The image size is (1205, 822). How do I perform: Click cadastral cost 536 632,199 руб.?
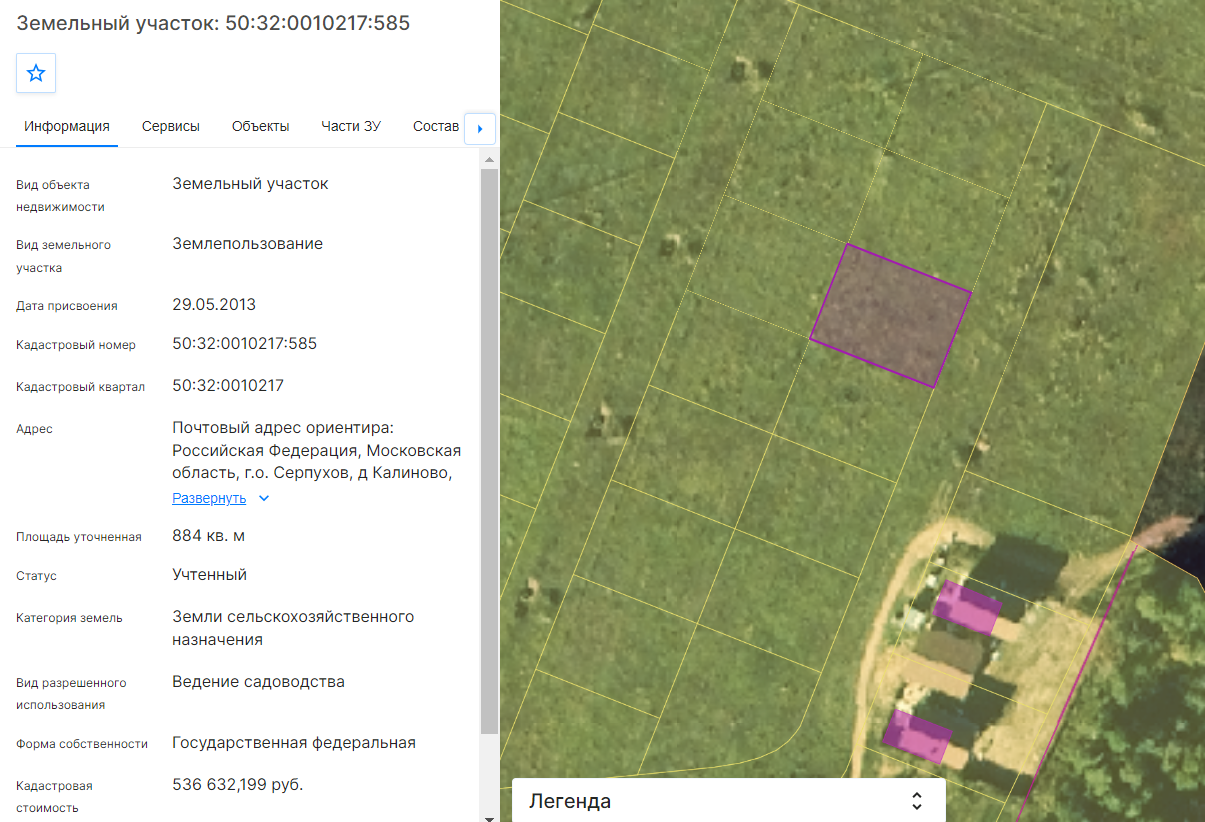pos(238,785)
